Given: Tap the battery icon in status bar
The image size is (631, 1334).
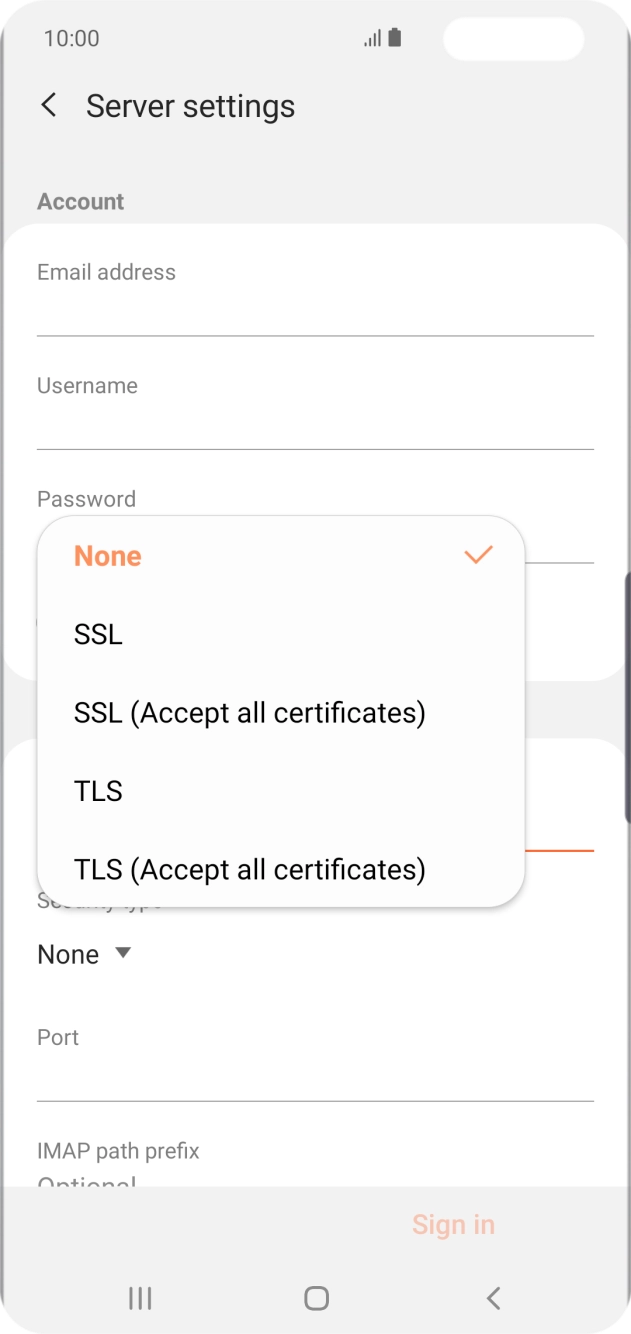Looking at the screenshot, I should click(396, 38).
